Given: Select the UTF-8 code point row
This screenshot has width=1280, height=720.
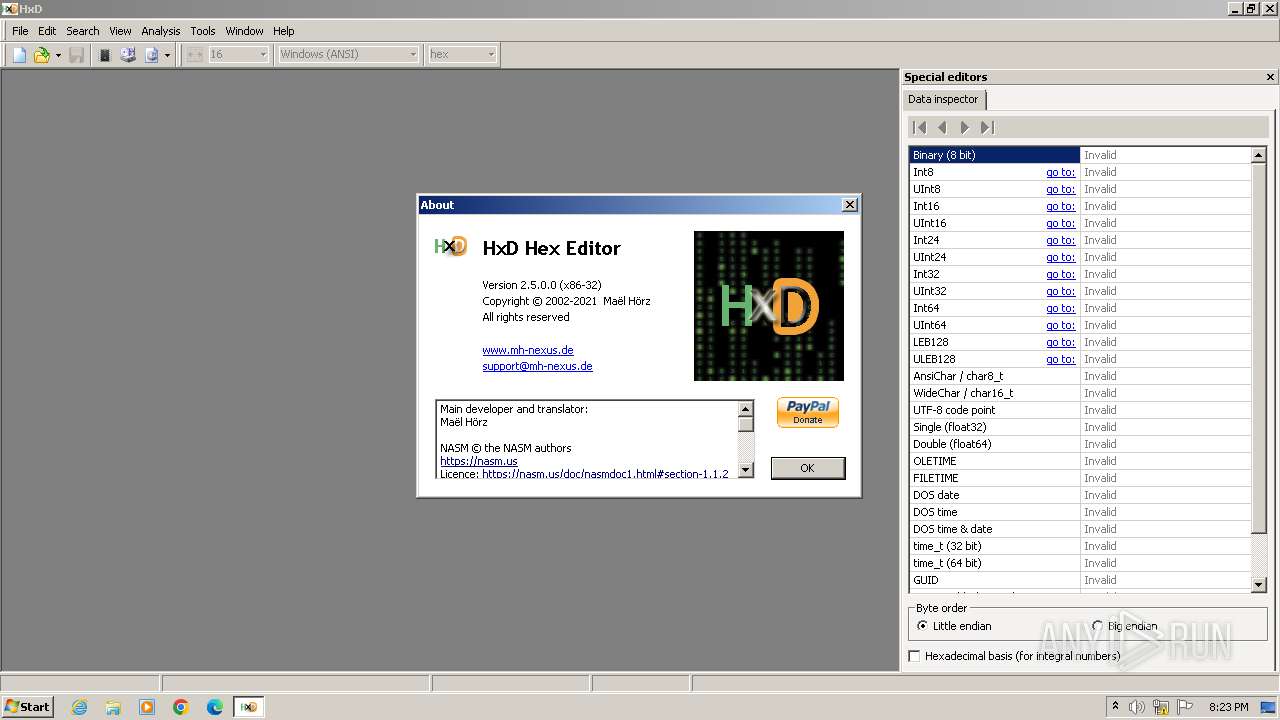Looking at the screenshot, I should click(1080, 410).
